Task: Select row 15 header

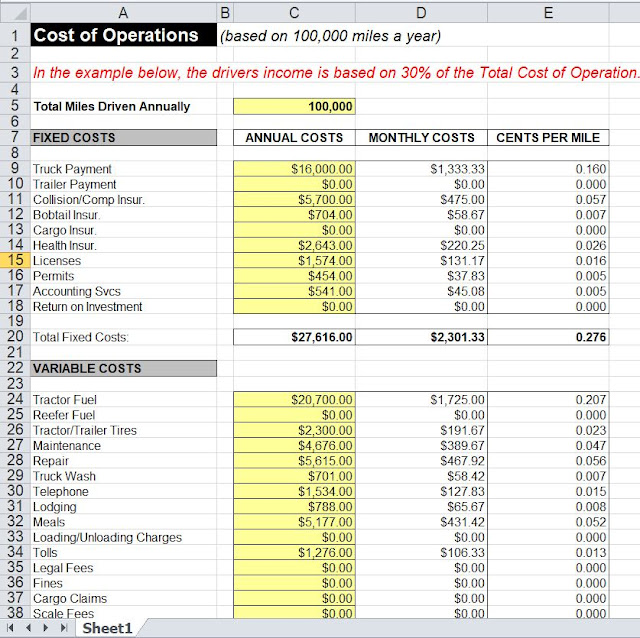Action: 15,260
